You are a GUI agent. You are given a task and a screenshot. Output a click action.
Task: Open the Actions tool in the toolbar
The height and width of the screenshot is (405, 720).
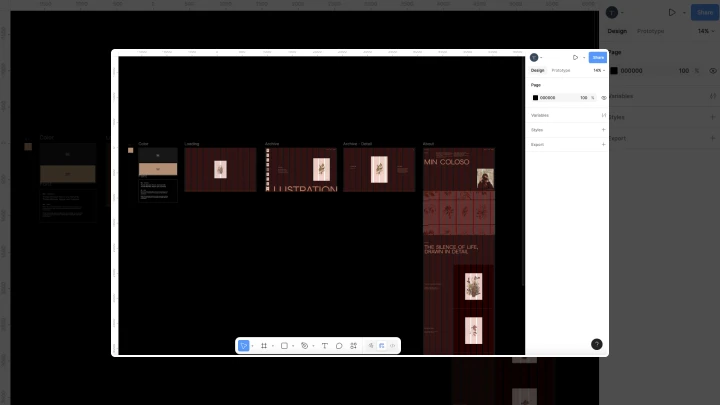(354, 346)
